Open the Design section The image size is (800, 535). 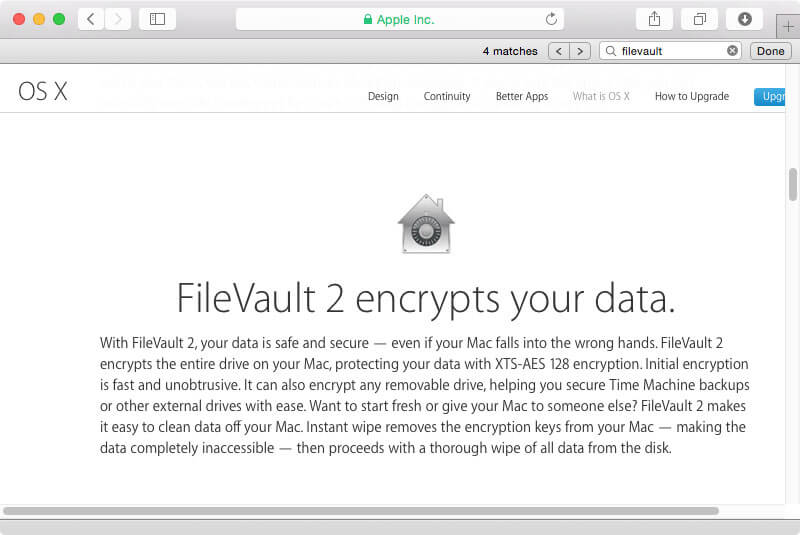pyautogui.click(x=383, y=96)
